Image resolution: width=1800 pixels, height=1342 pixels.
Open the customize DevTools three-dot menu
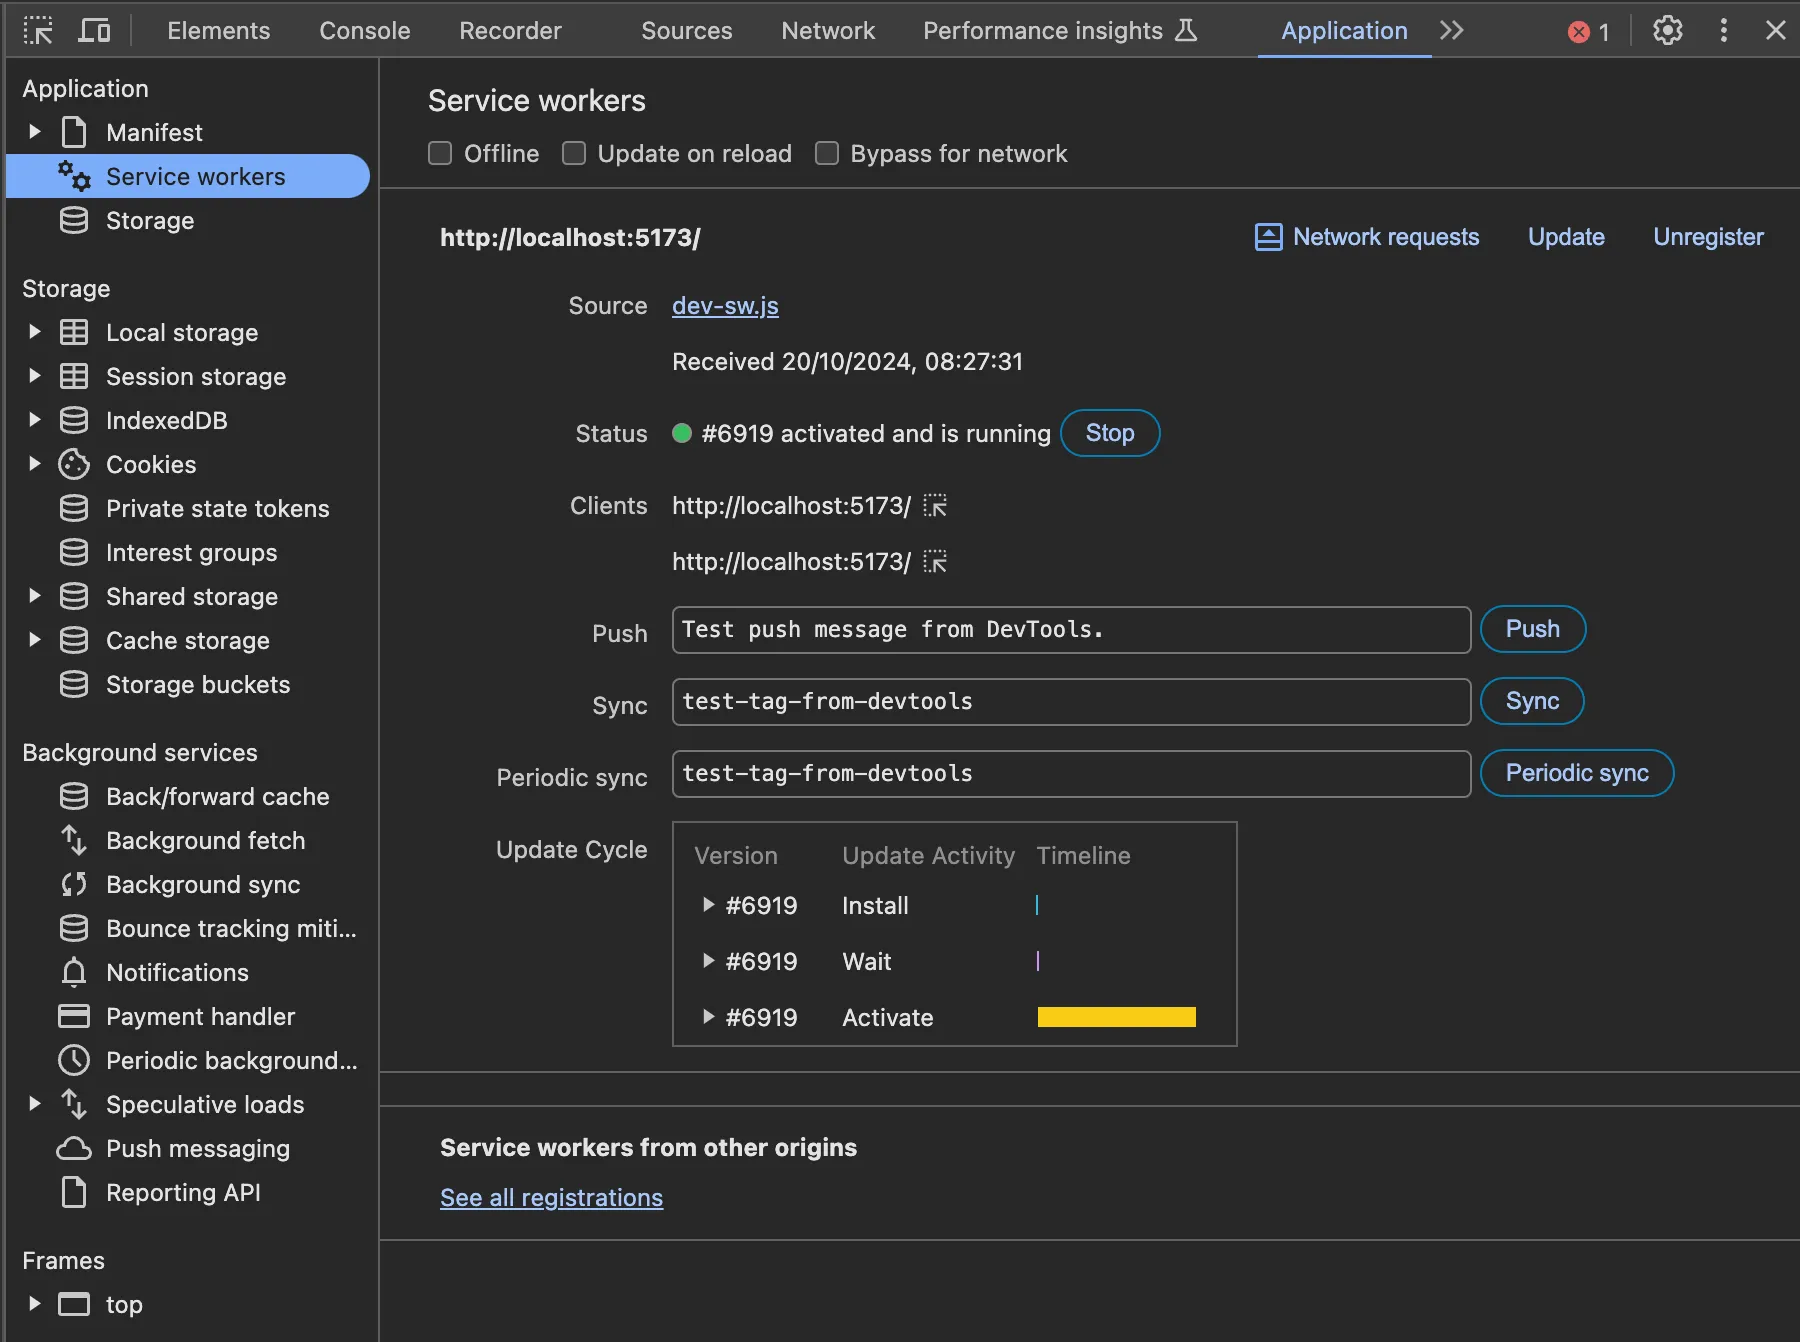click(x=1723, y=31)
